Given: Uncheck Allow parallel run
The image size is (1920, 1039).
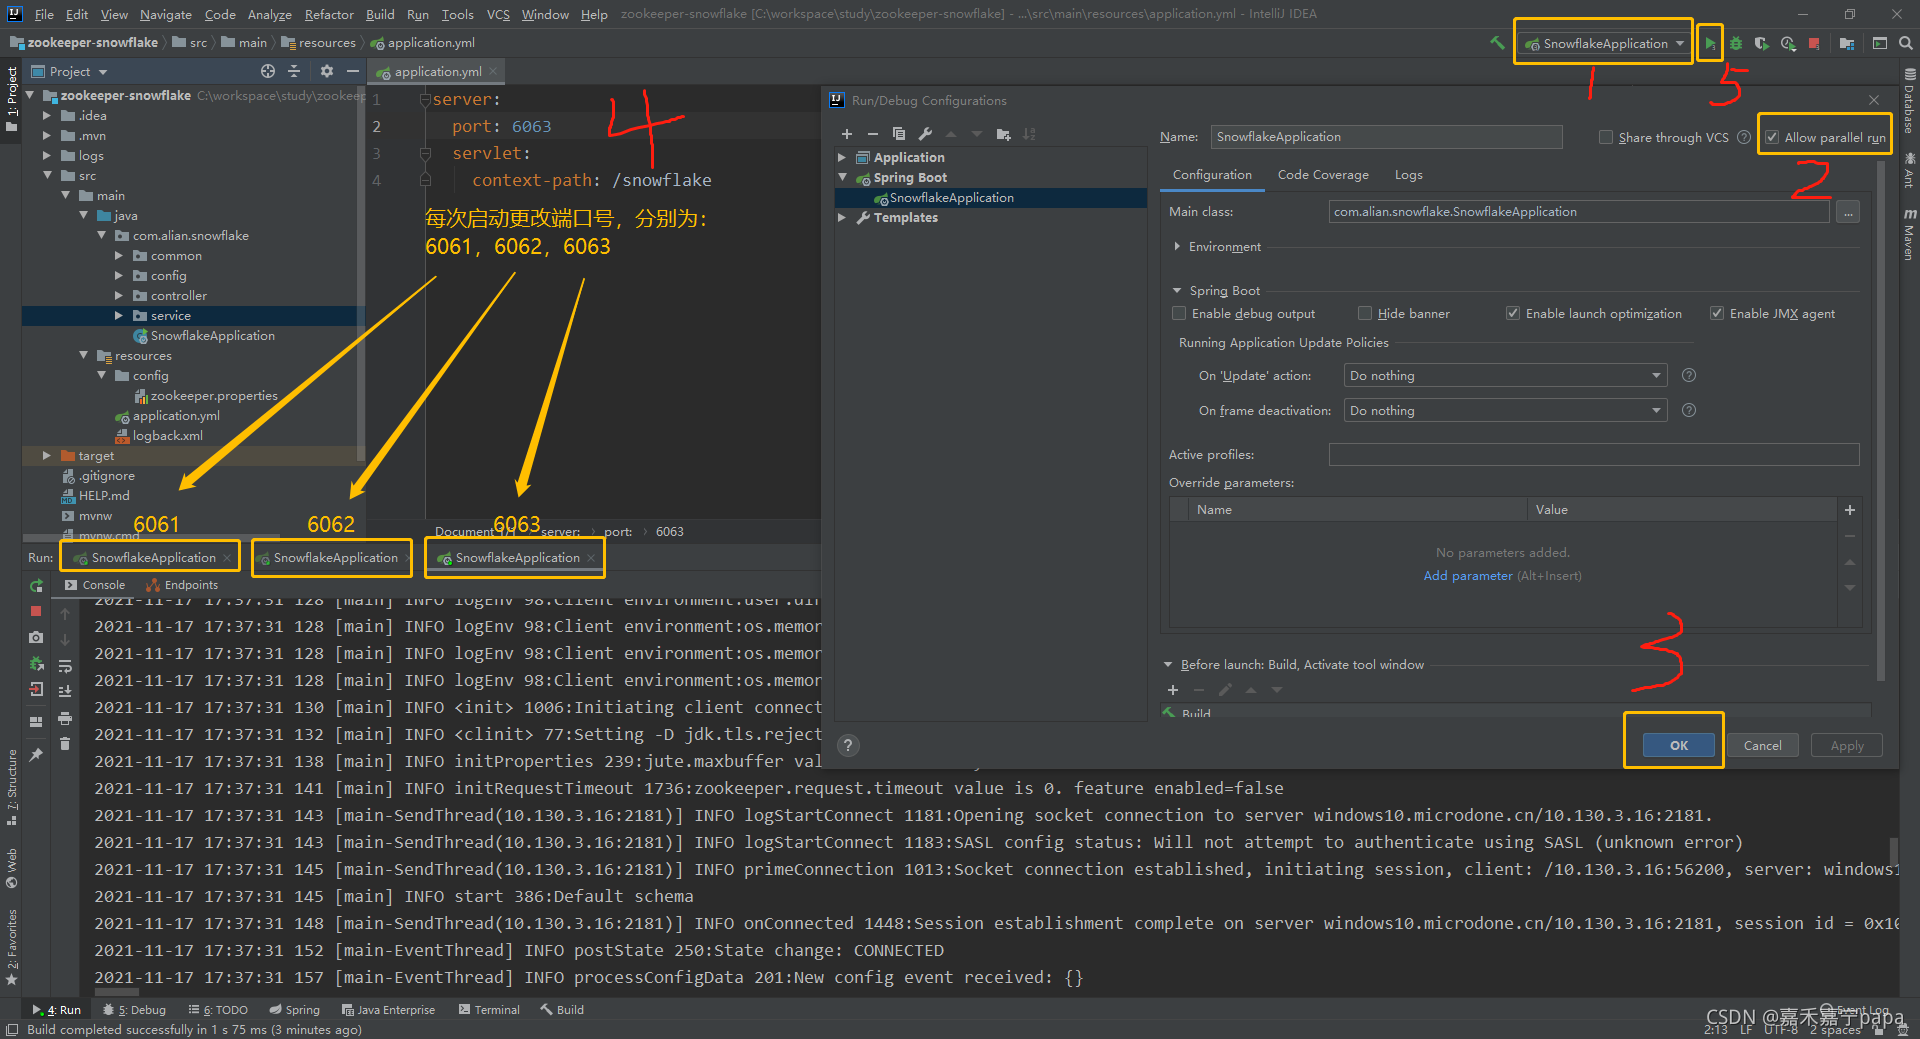Looking at the screenshot, I should pos(1772,138).
